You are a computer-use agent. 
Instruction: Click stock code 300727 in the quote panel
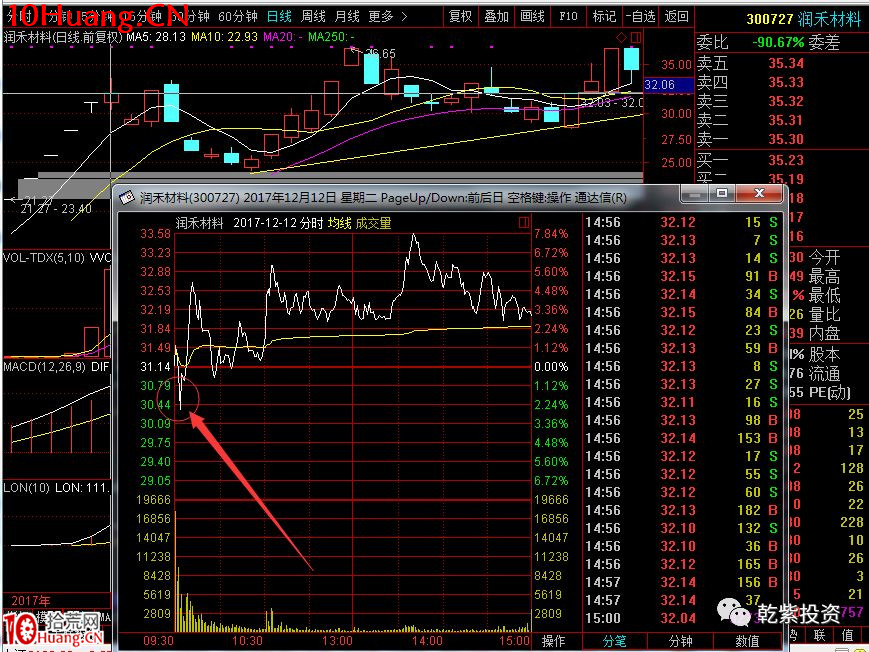click(x=770, y=19)
